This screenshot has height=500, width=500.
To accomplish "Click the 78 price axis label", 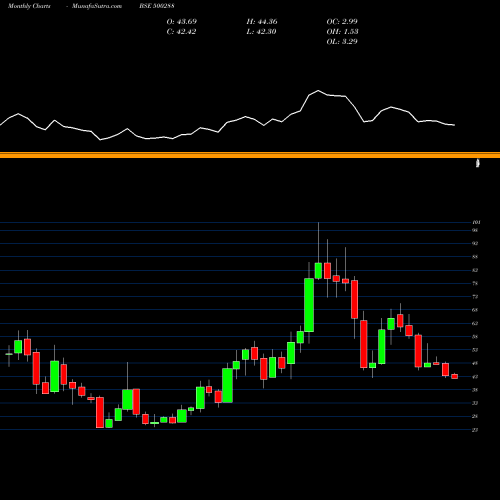I will tap(475, 283).
